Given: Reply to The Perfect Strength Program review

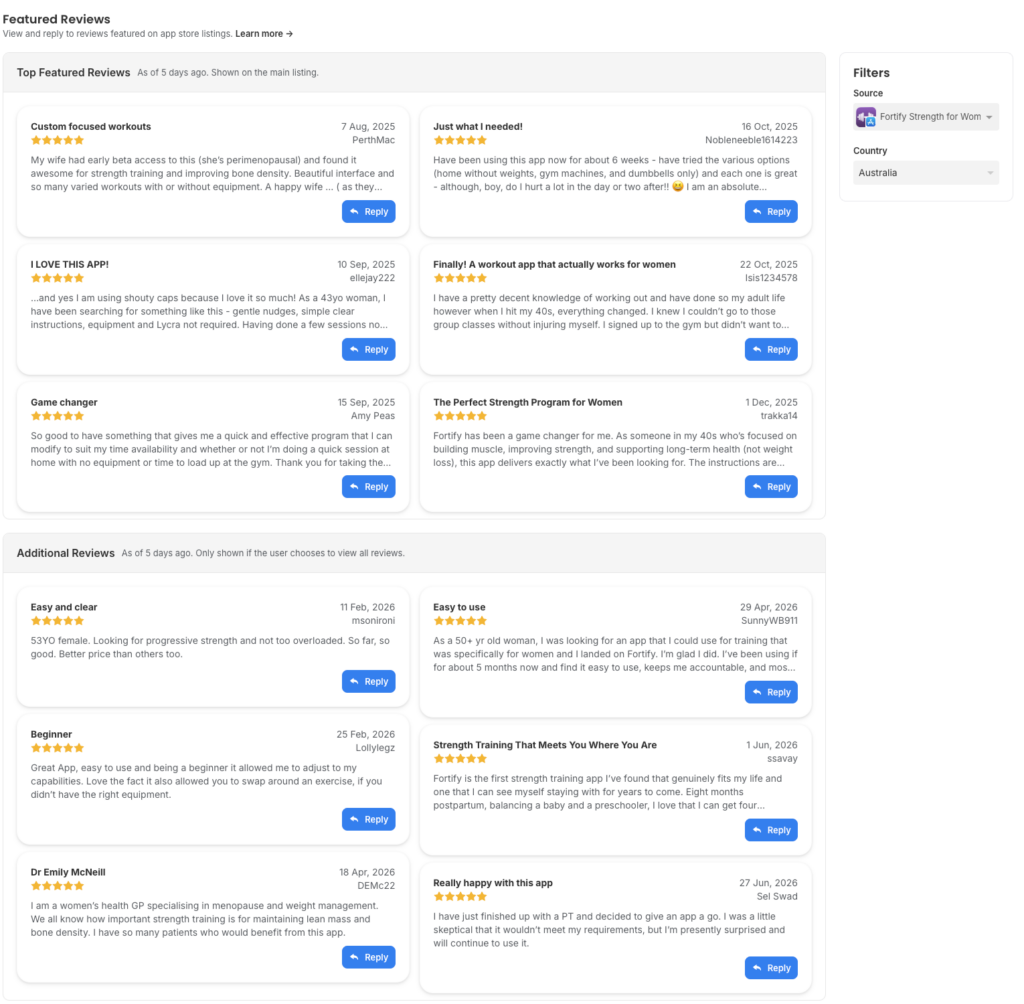Looking at the screenshot, I should pos(771,487).
